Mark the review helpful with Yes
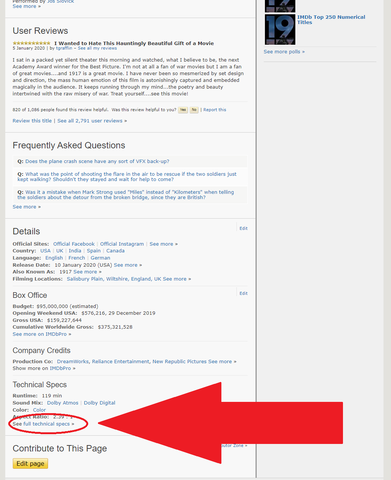 click(183, 110)
